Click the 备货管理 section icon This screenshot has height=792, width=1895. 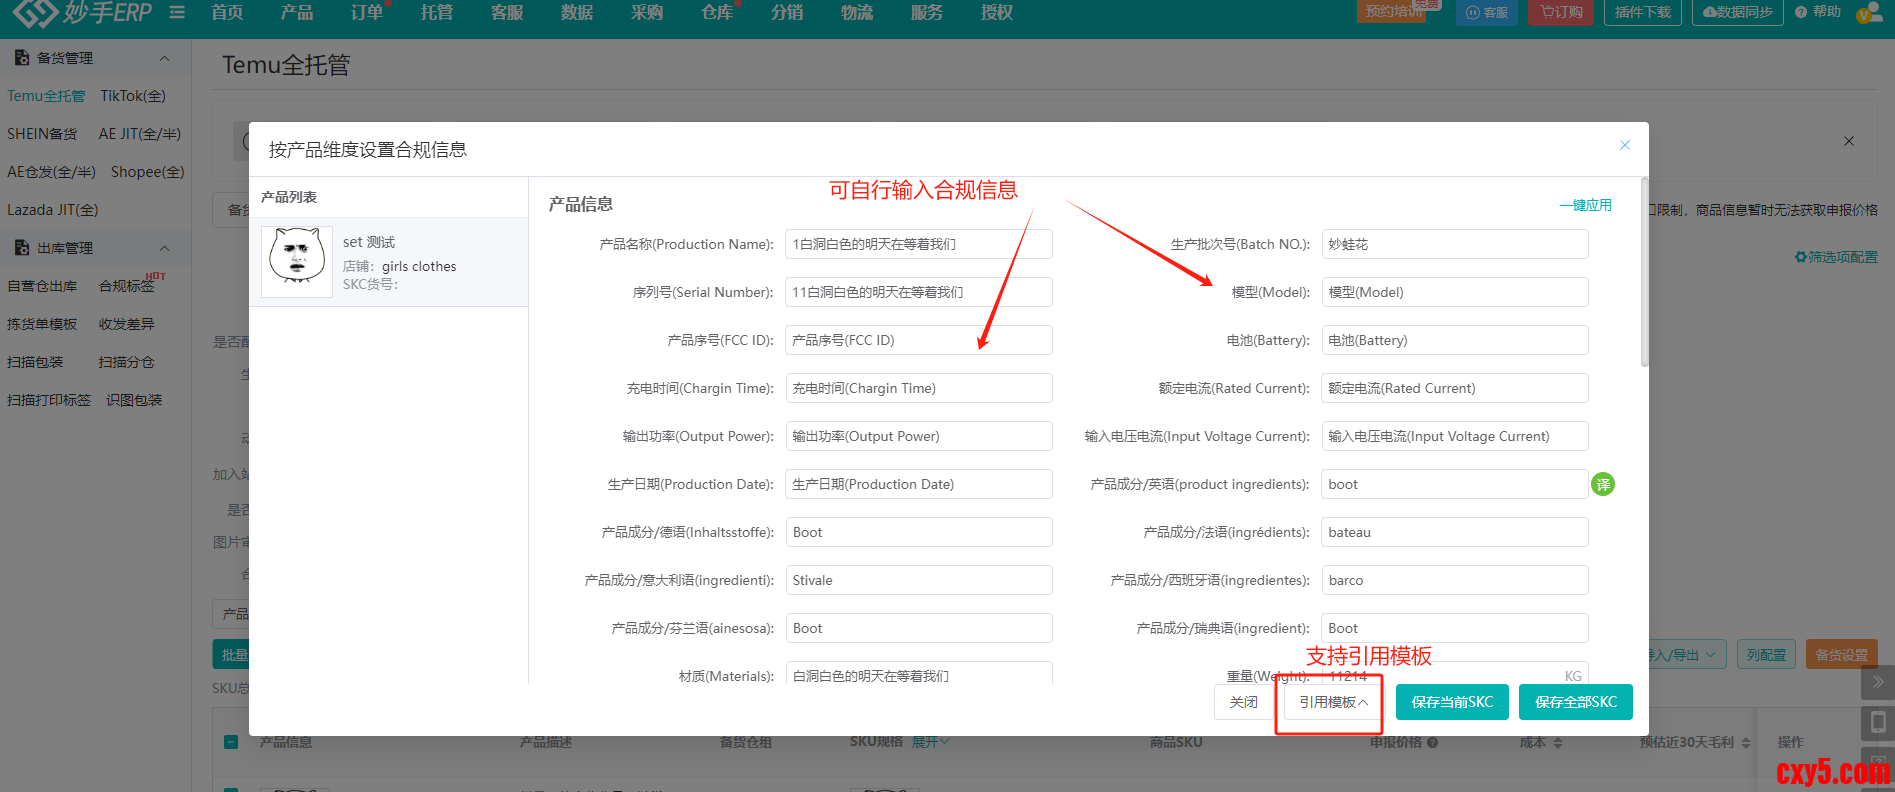click(21, 58)
